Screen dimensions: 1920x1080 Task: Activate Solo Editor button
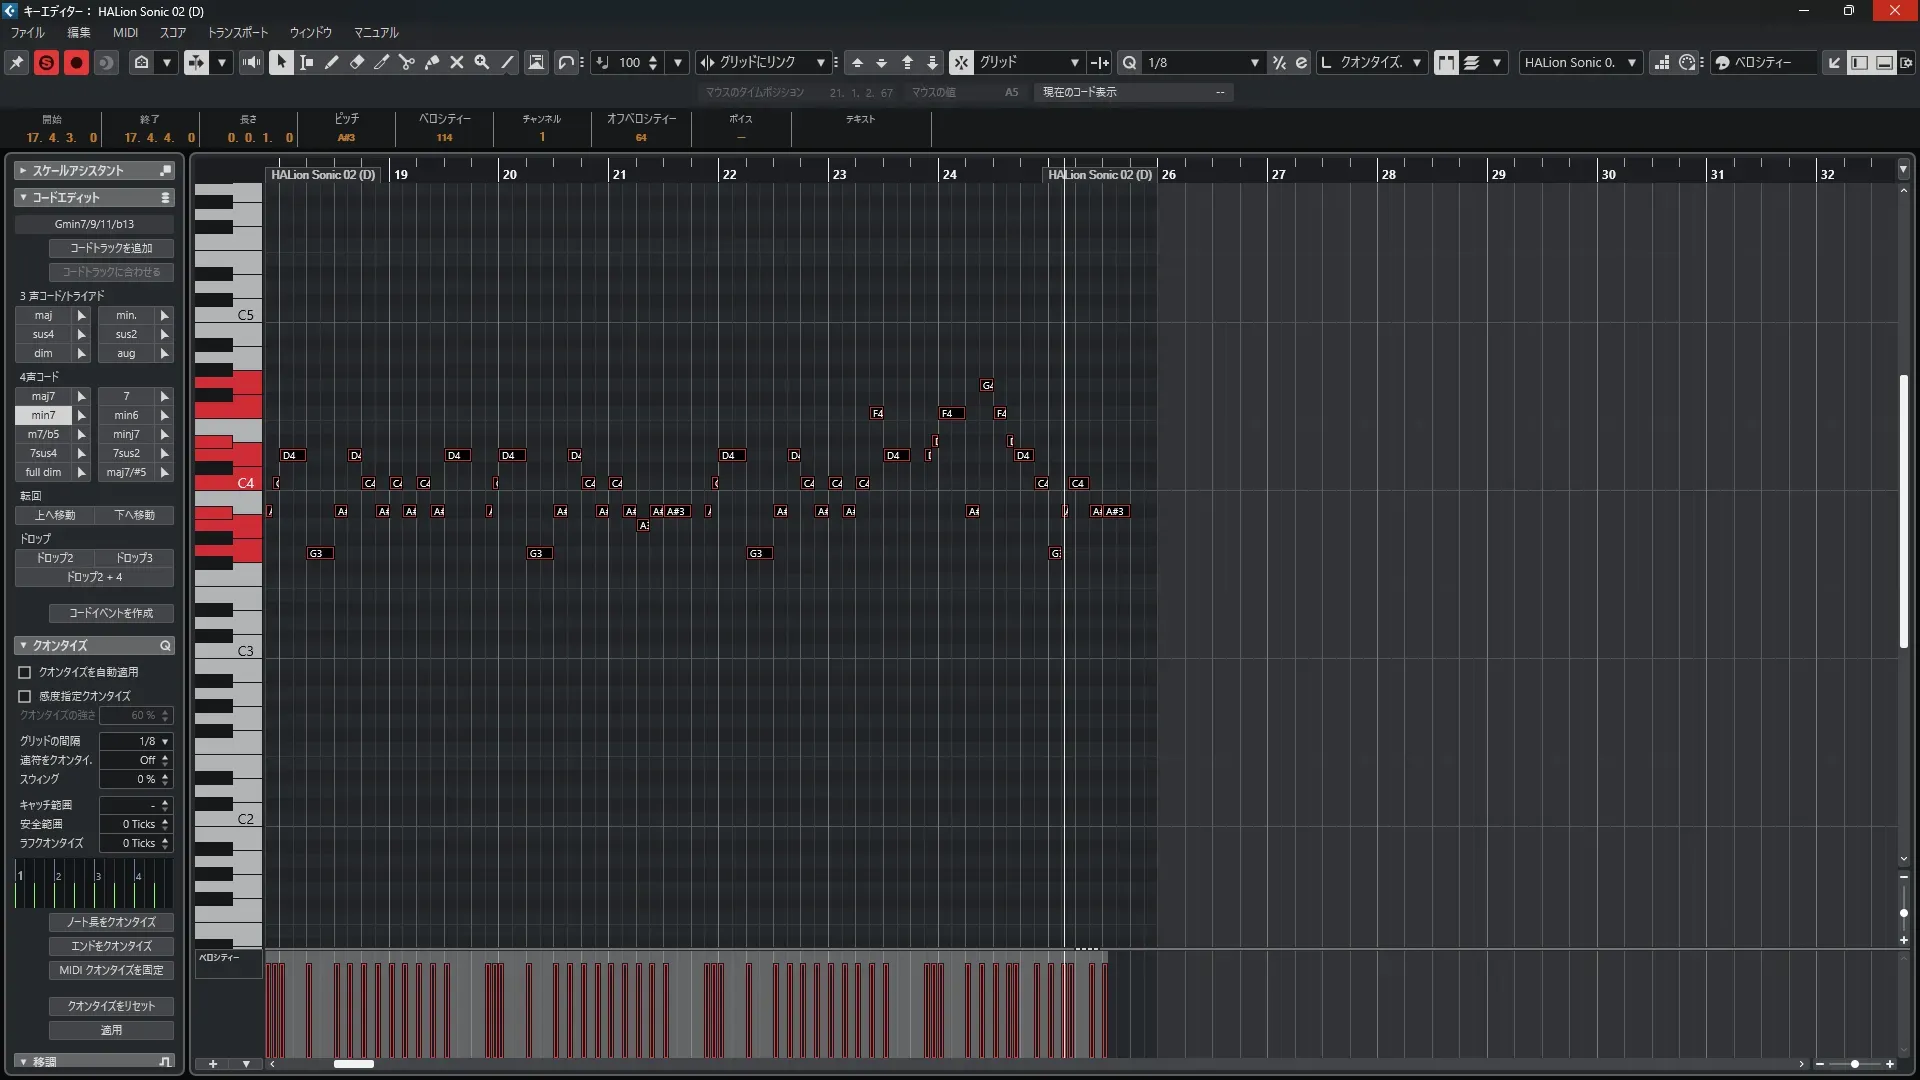click(x=46, y=62)
